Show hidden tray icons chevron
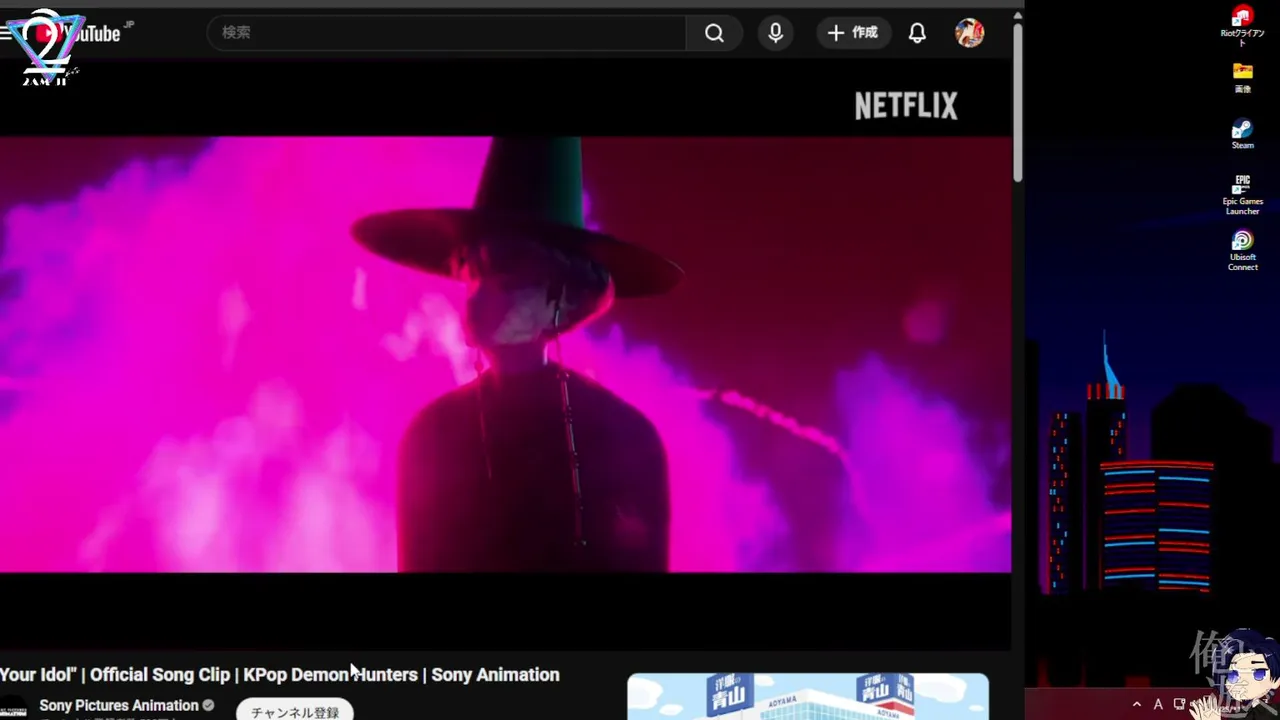 point(1136,705)
